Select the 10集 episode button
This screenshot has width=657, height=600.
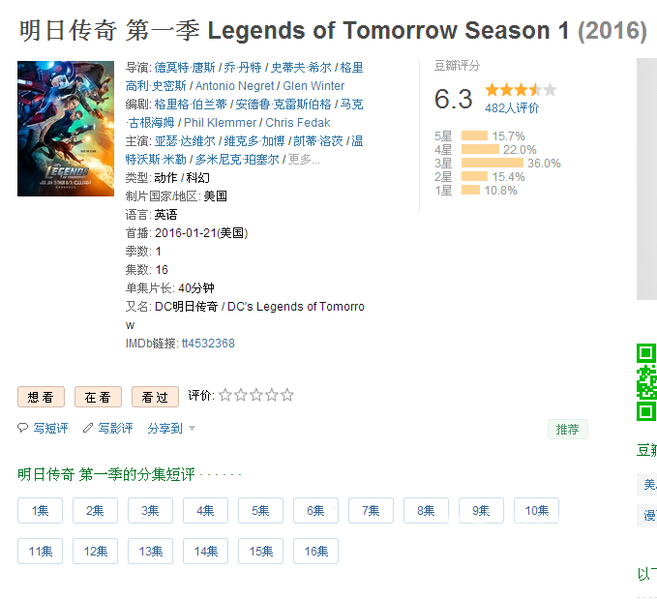tap(537, 510)
